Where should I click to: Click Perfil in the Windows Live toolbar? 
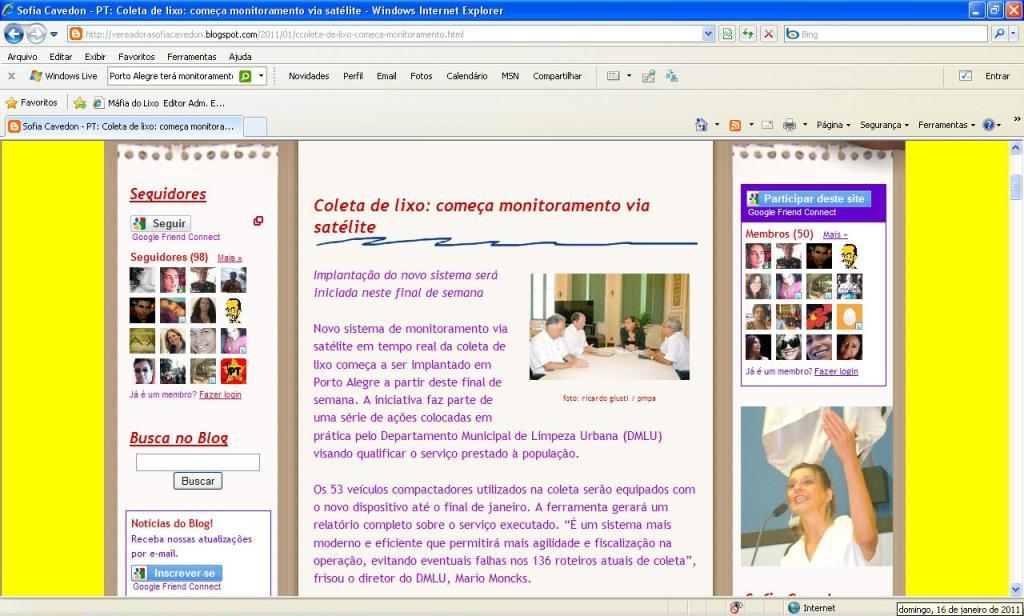(x=353, y=76)
